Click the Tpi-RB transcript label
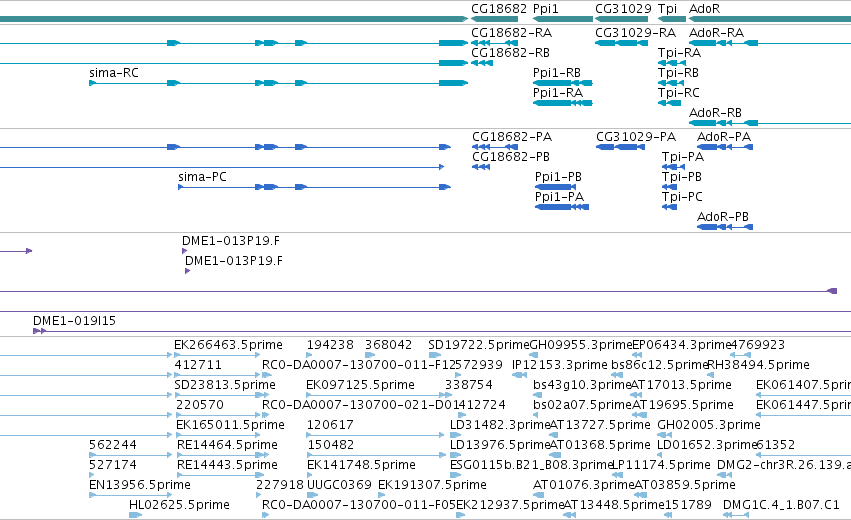Image resolution: width=851 pixels, height=520 pixels. click(678, 73)
